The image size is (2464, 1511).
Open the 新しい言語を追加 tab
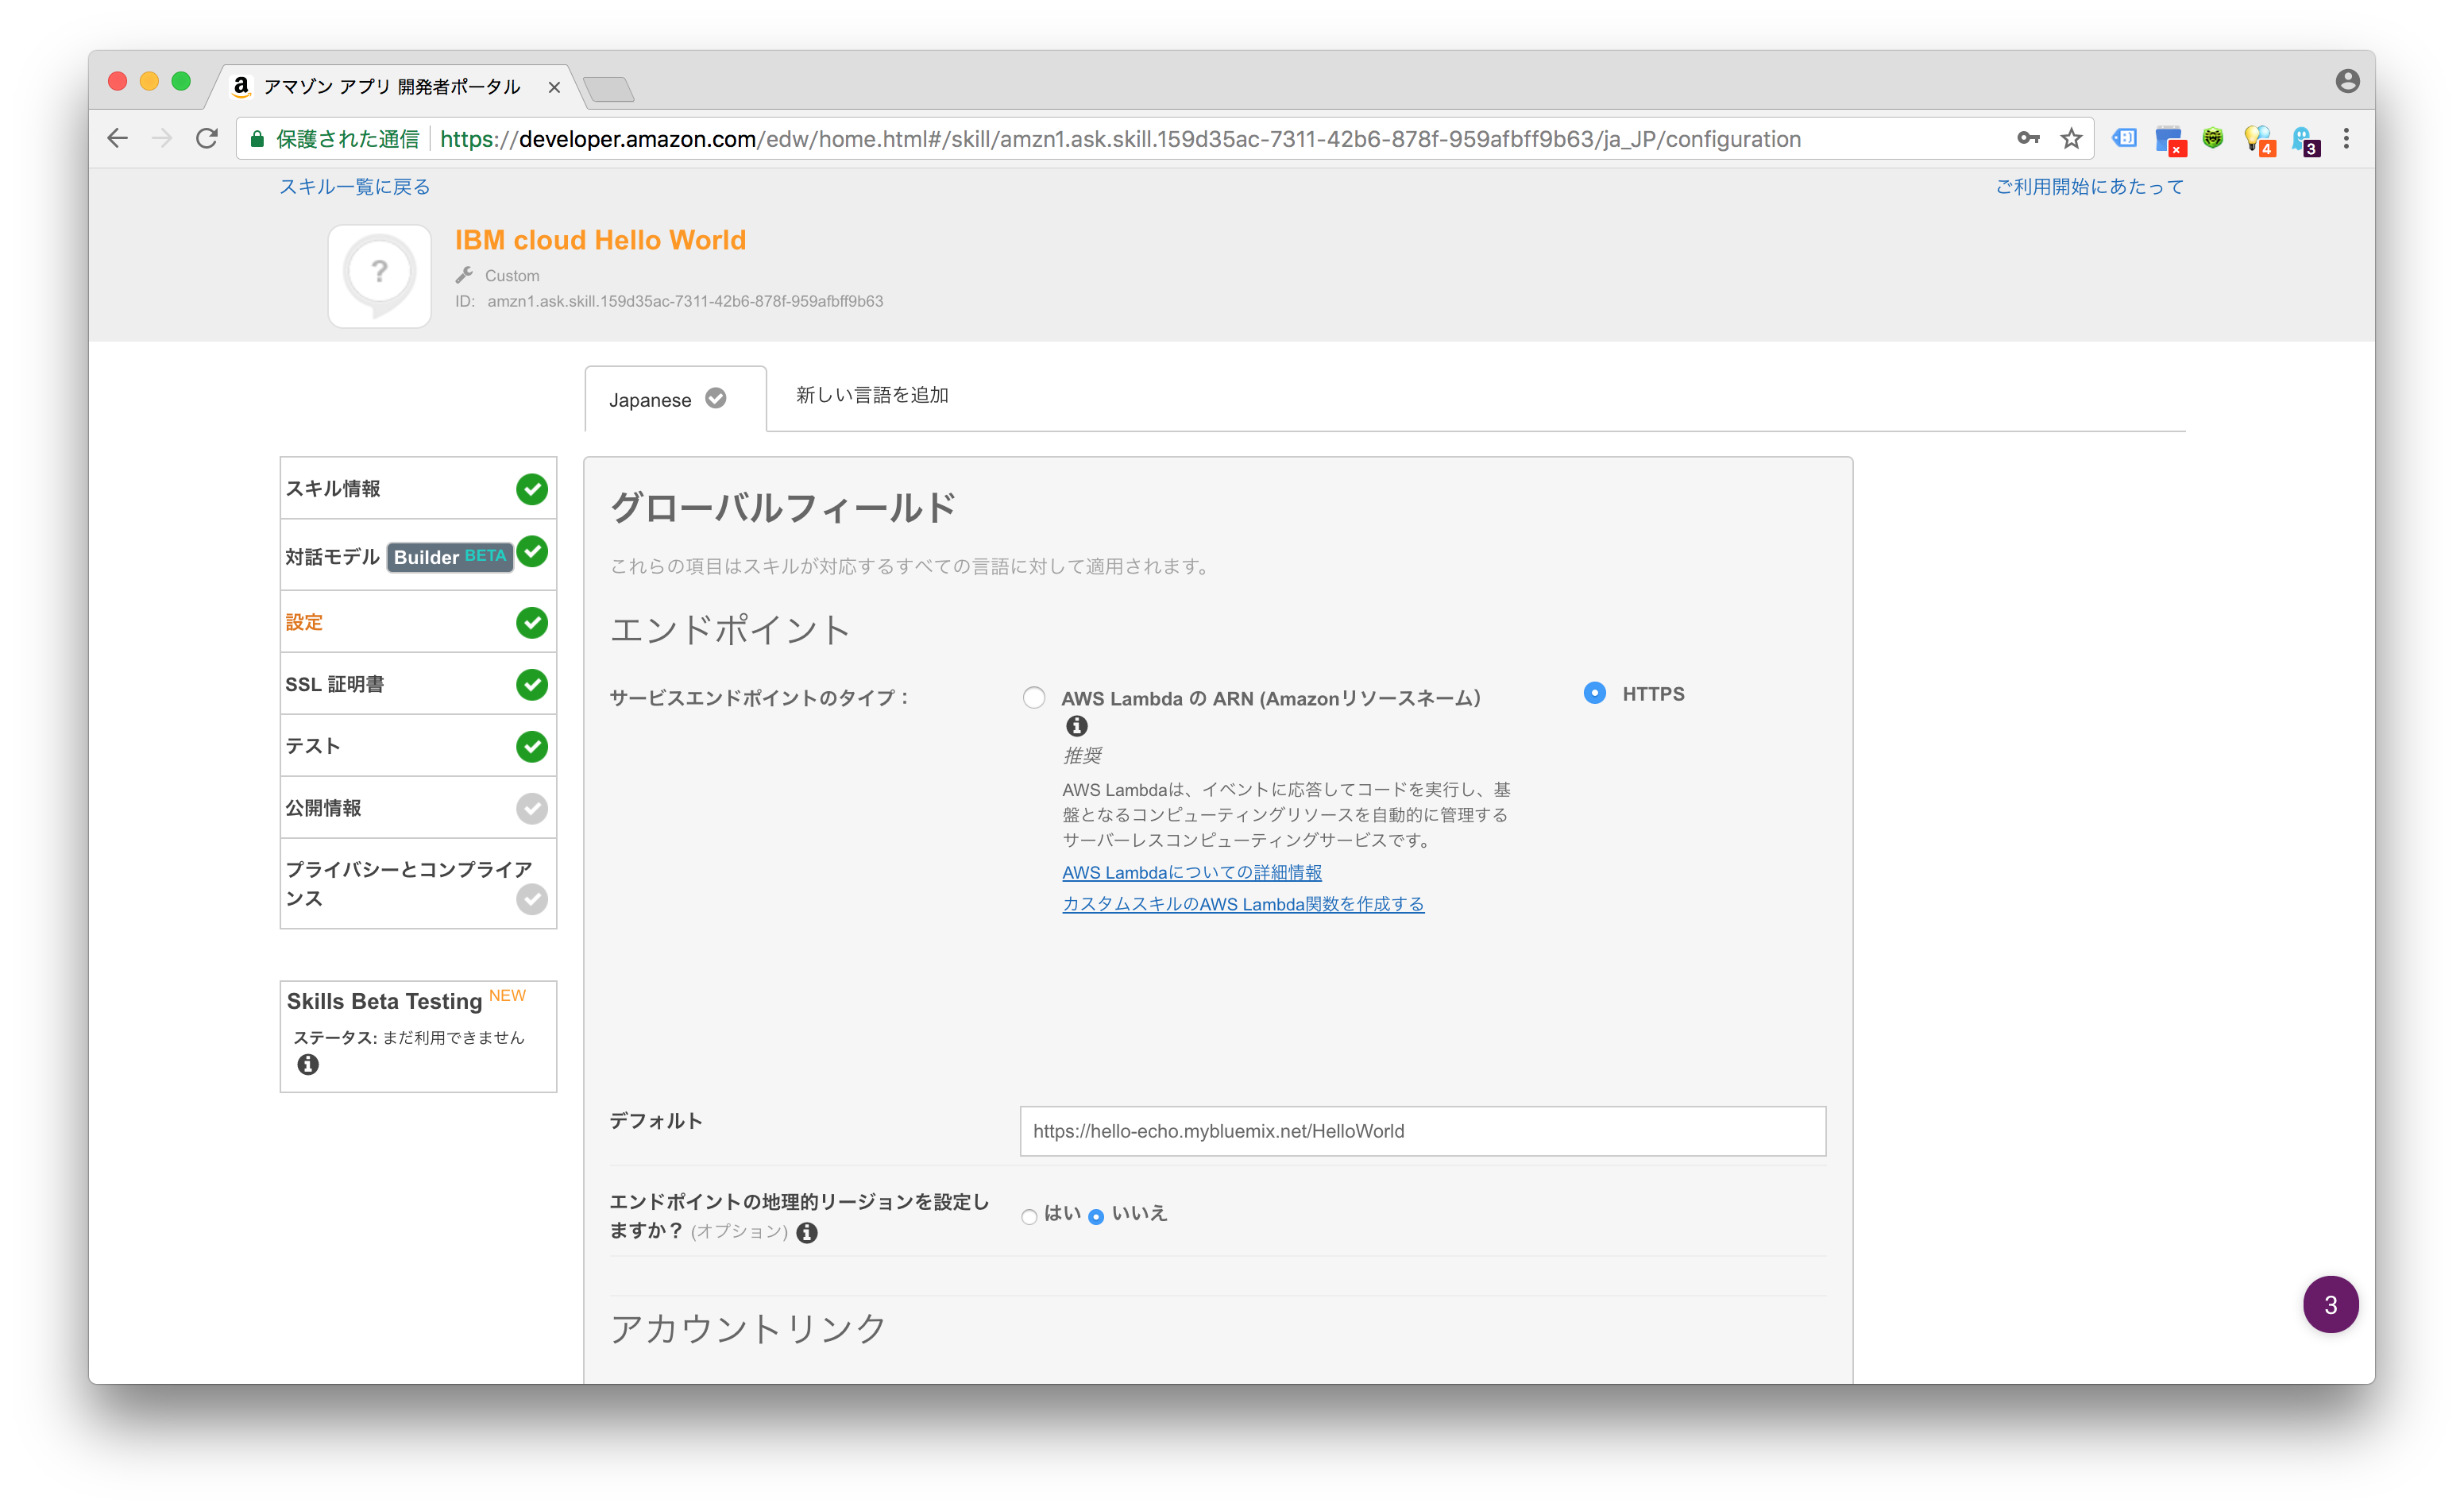click(872, 395)
